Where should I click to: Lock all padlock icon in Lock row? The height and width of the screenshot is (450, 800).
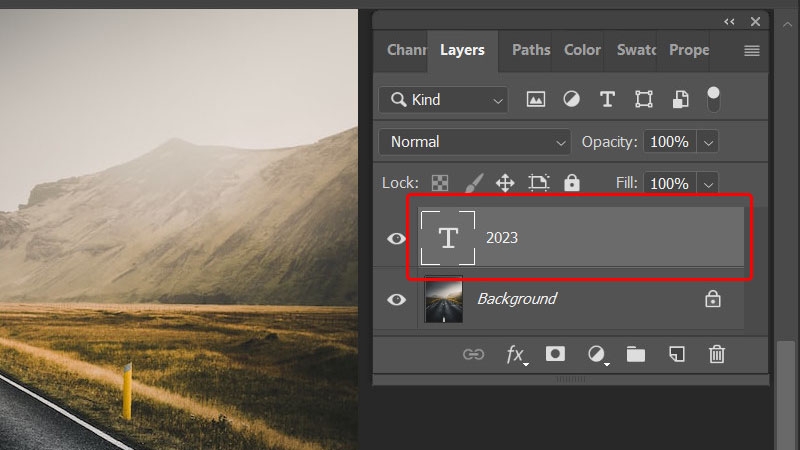coord(571,183)
